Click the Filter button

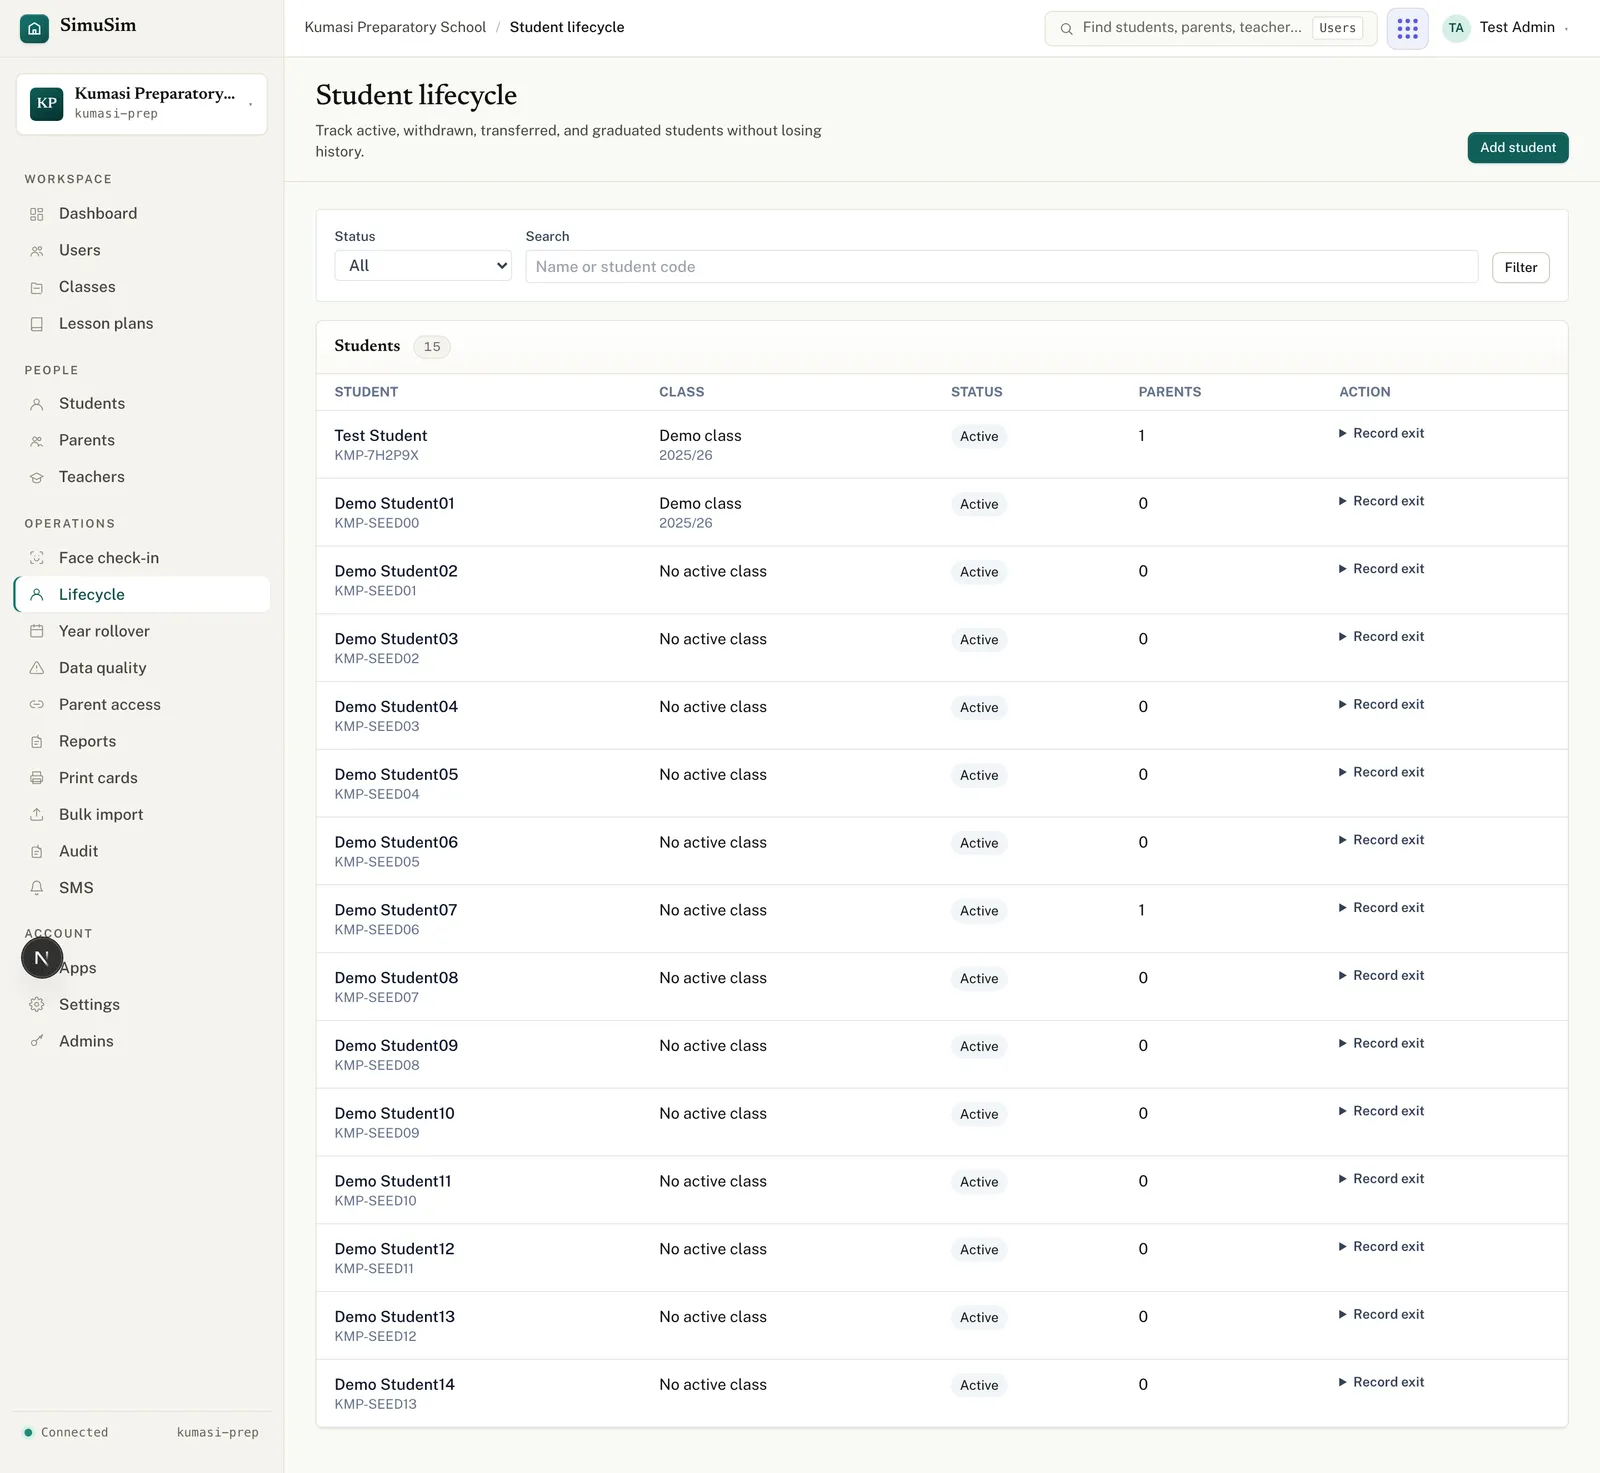[x=1520, y=267]
